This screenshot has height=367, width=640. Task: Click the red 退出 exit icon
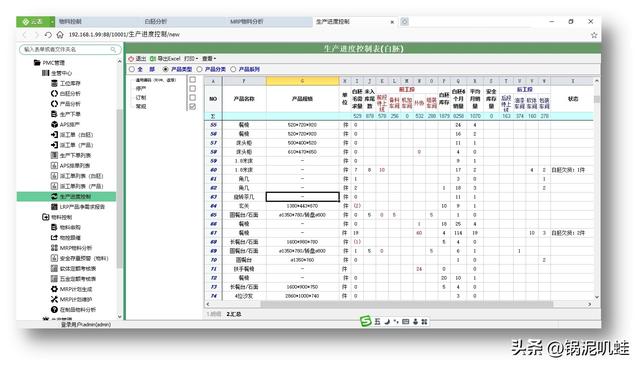pyautogui.click(x=131, y=59)
